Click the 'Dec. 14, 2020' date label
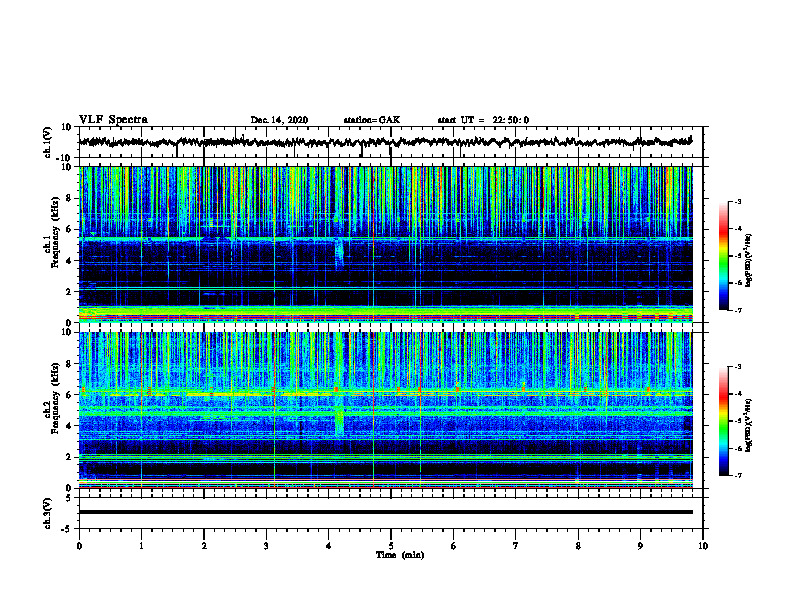Screen dimensions: 792x612 click(x=279, y=120)
